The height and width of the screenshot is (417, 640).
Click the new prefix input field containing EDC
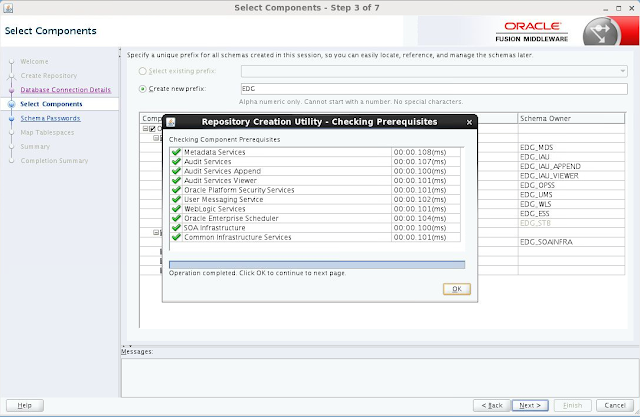pos(434,89)
